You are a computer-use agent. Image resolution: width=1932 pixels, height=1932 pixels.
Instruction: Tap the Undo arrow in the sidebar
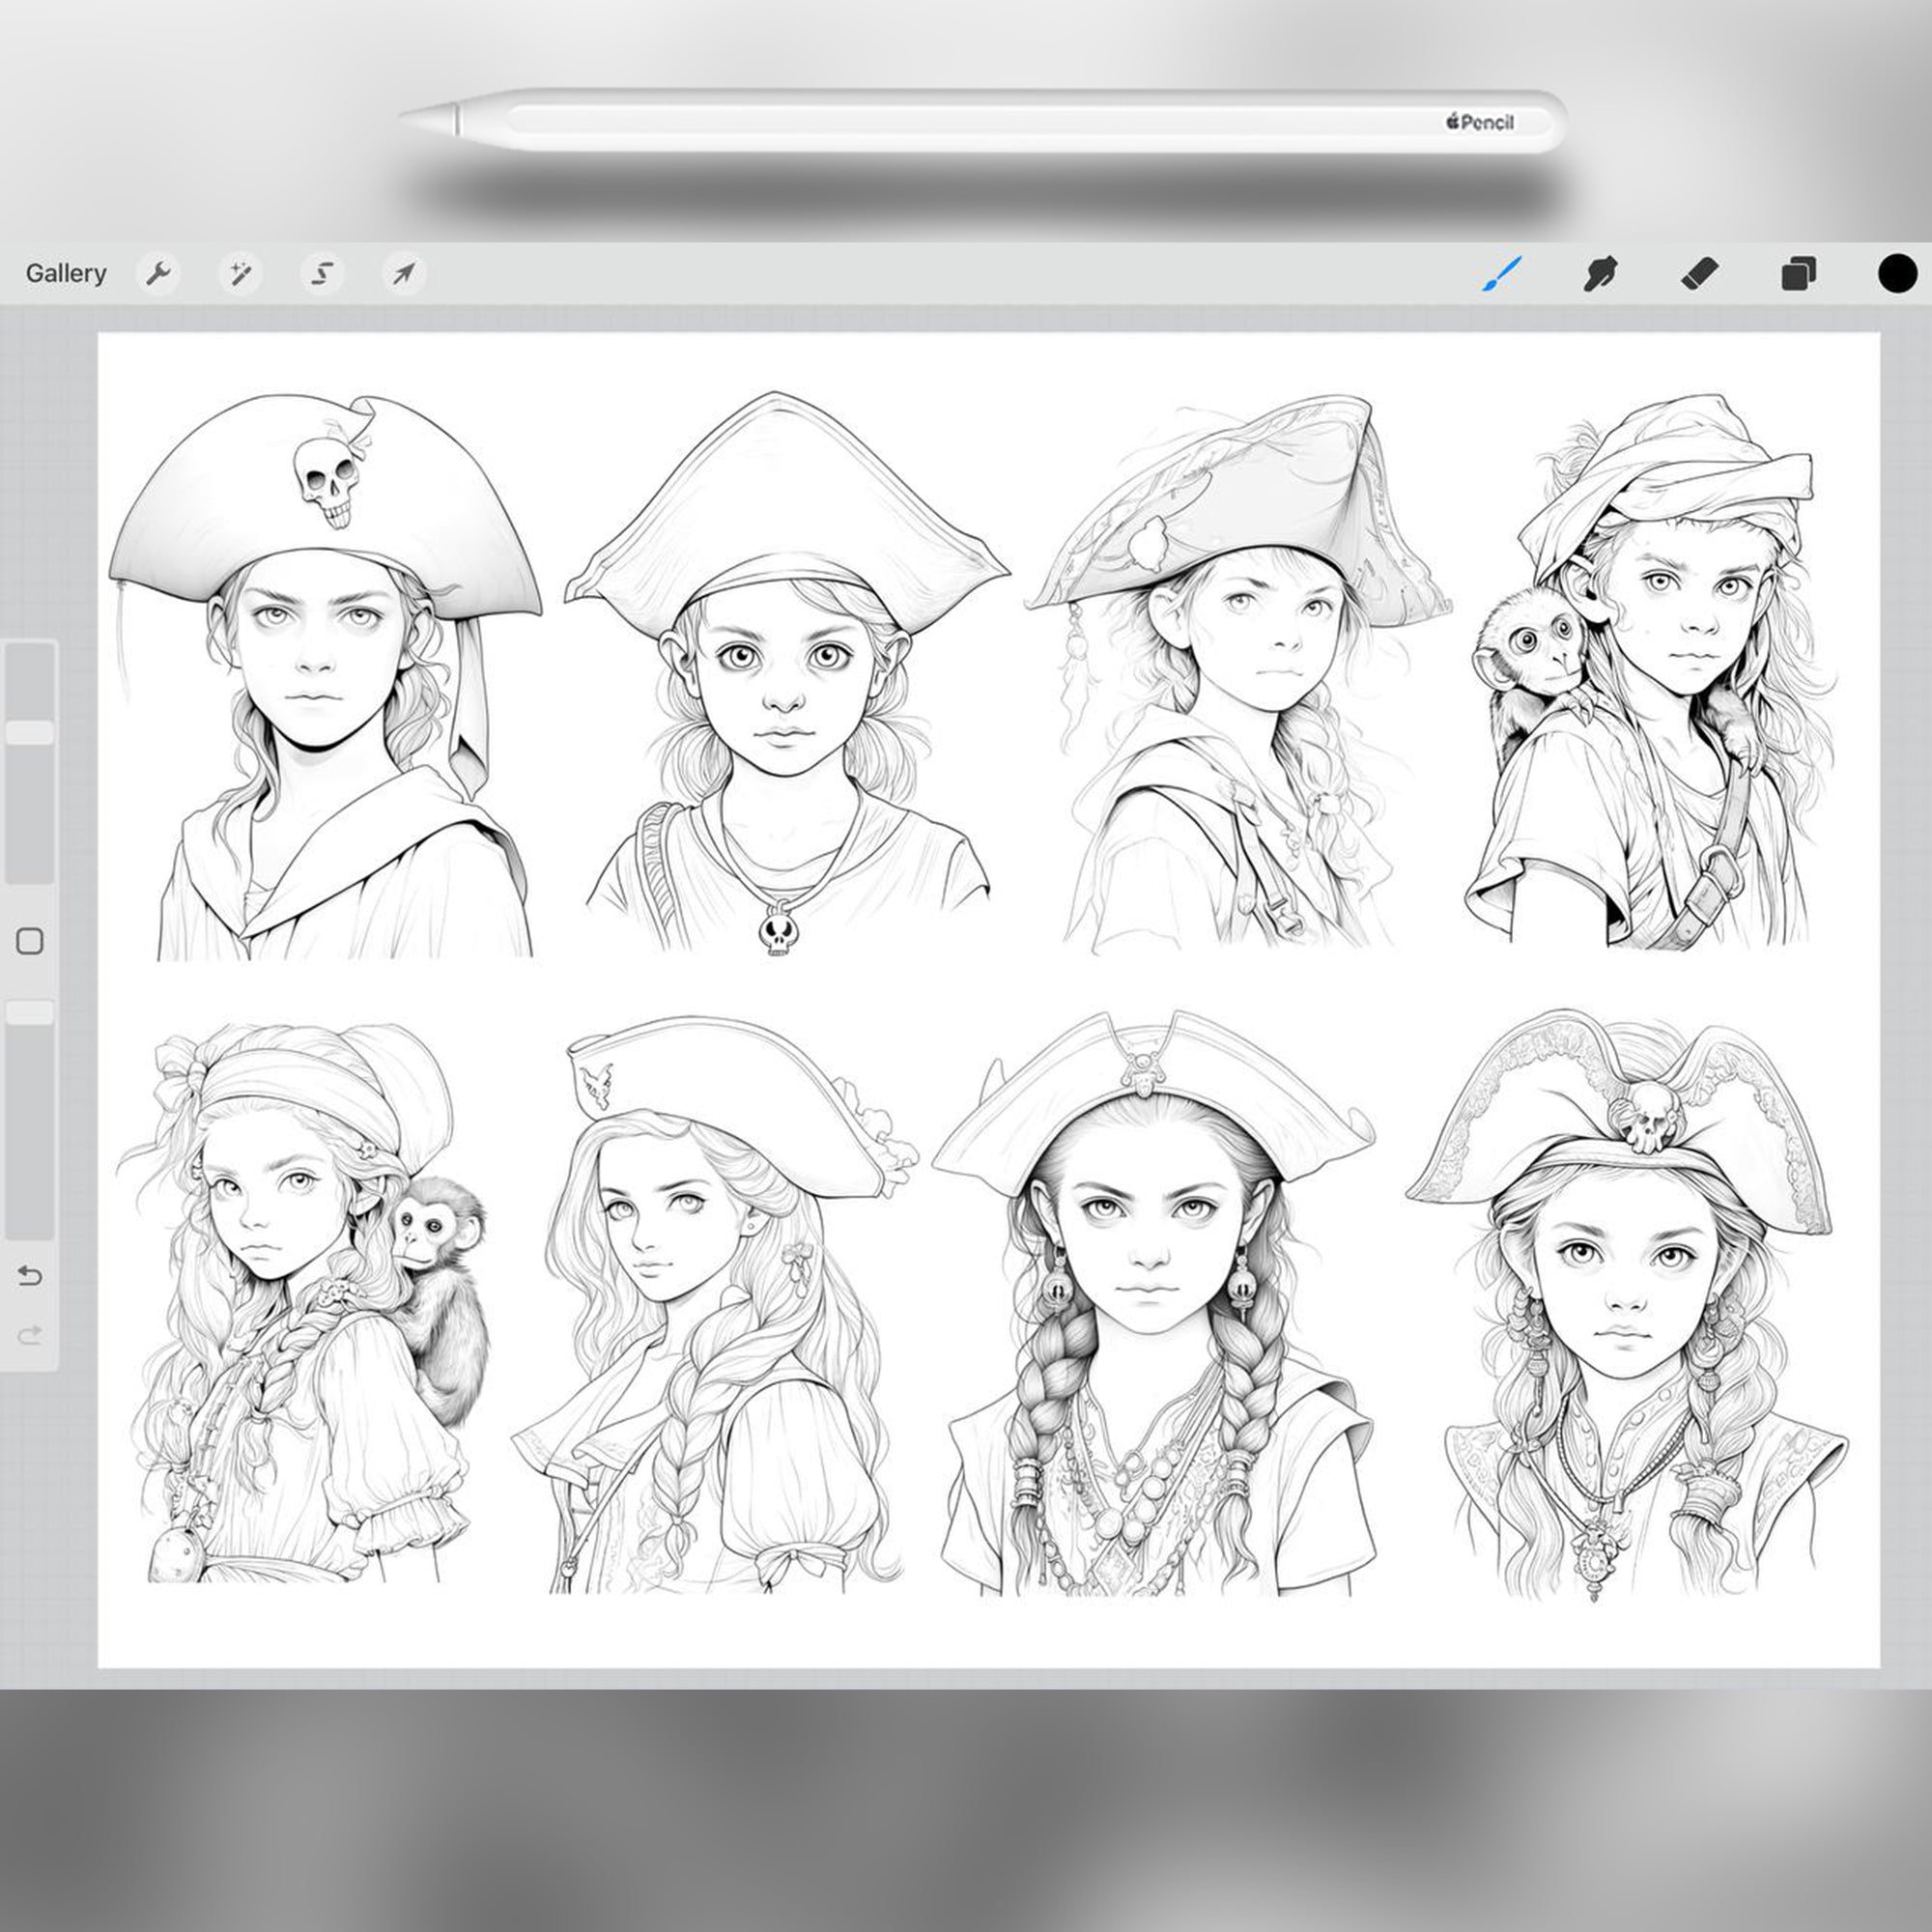click(30, 1275)
